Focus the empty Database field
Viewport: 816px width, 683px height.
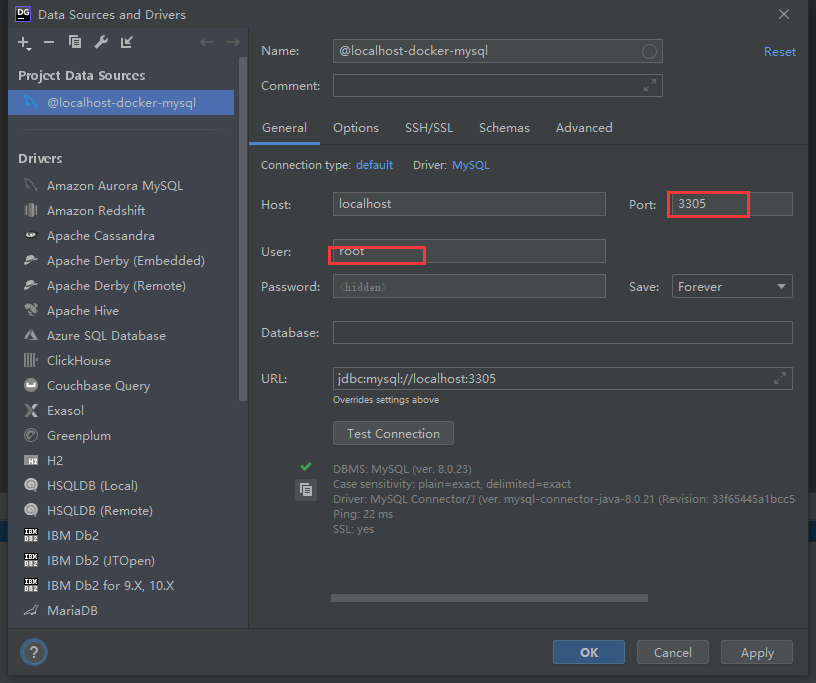[x=563, y=332]
